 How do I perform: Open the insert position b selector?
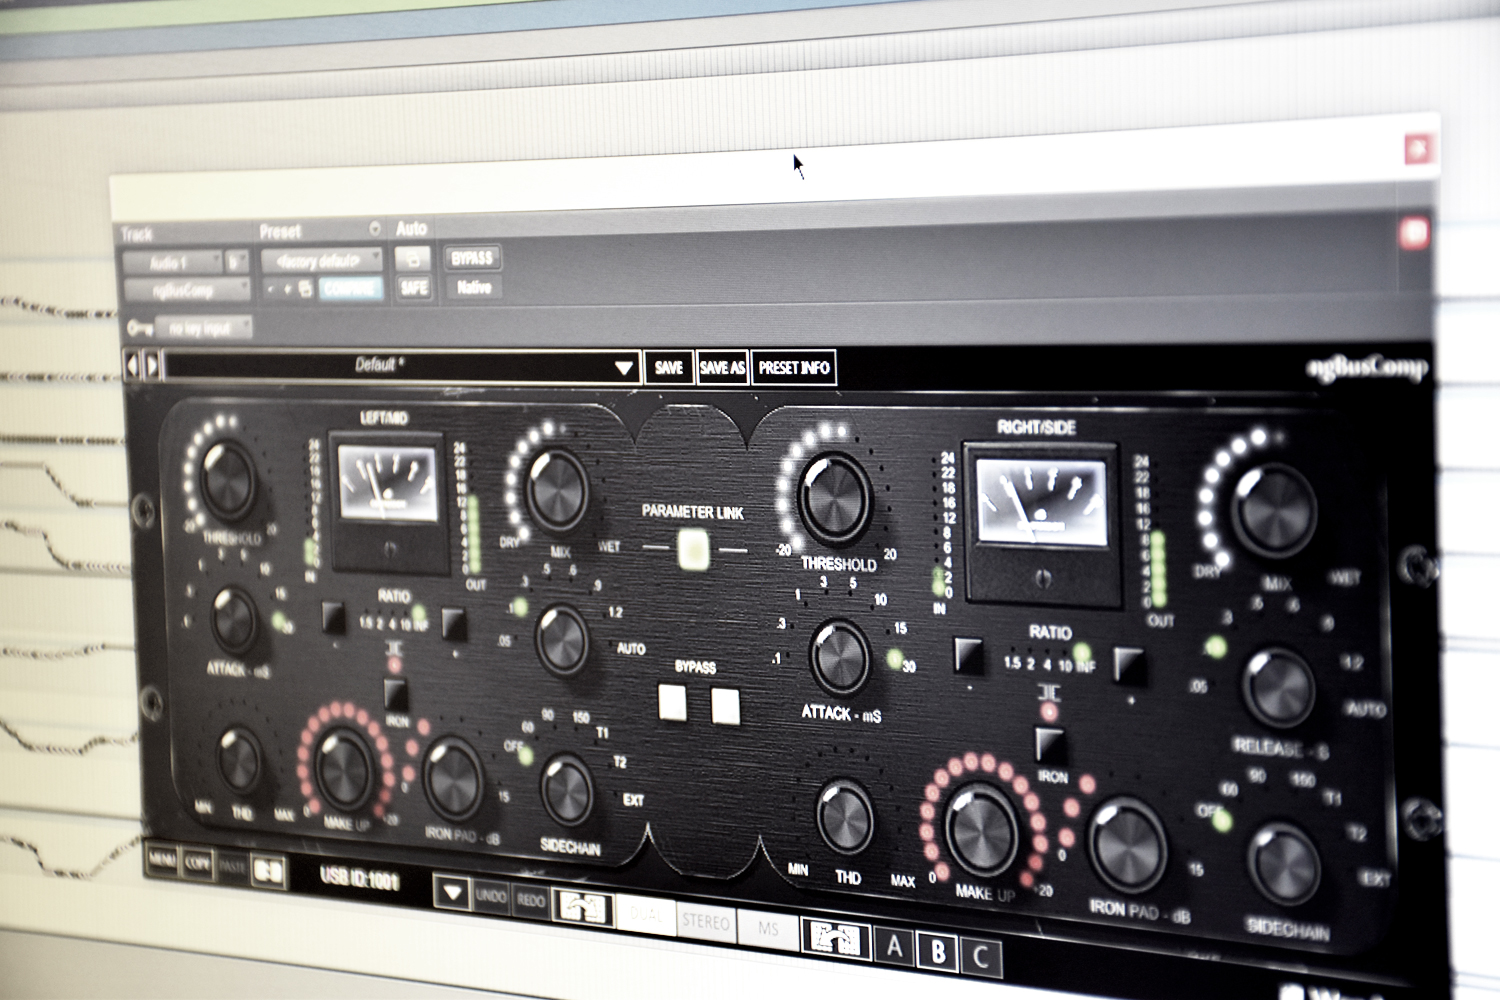236,263
